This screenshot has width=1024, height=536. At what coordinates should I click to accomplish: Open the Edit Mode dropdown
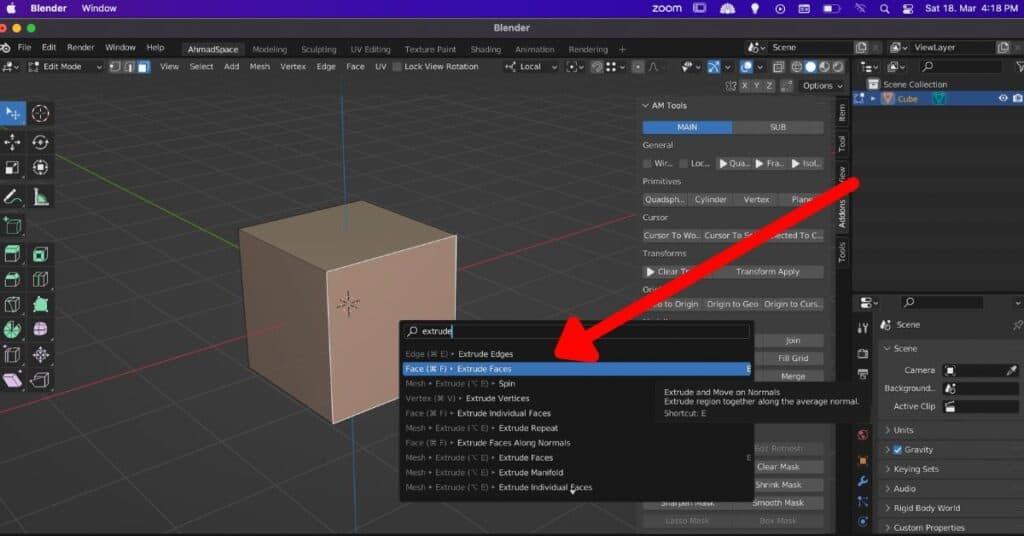tap(65, 67)
